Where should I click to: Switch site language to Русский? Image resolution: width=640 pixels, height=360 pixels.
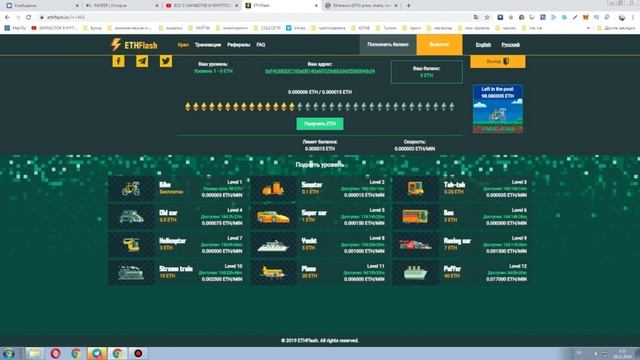click(510, 45)
